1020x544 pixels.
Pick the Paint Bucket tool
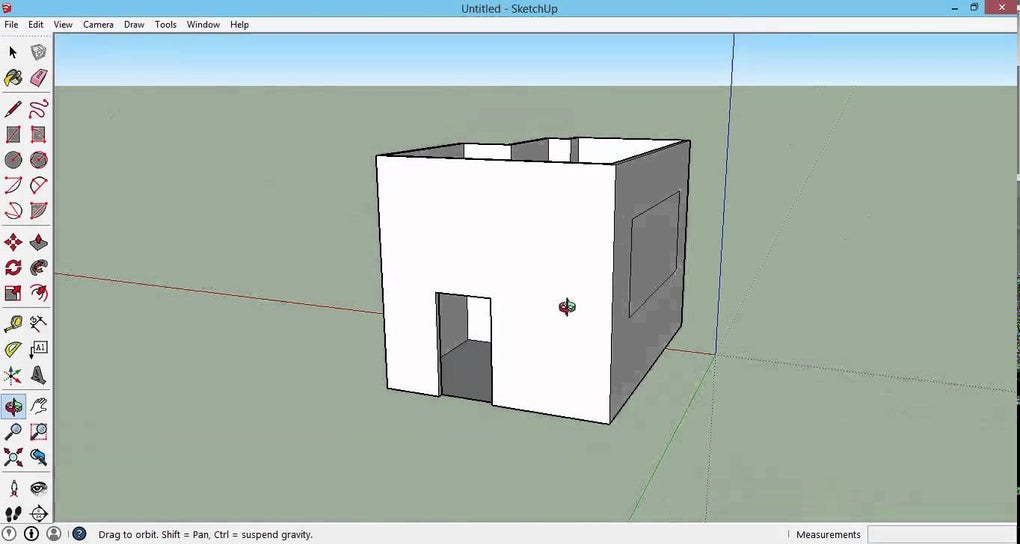point(13,78)
